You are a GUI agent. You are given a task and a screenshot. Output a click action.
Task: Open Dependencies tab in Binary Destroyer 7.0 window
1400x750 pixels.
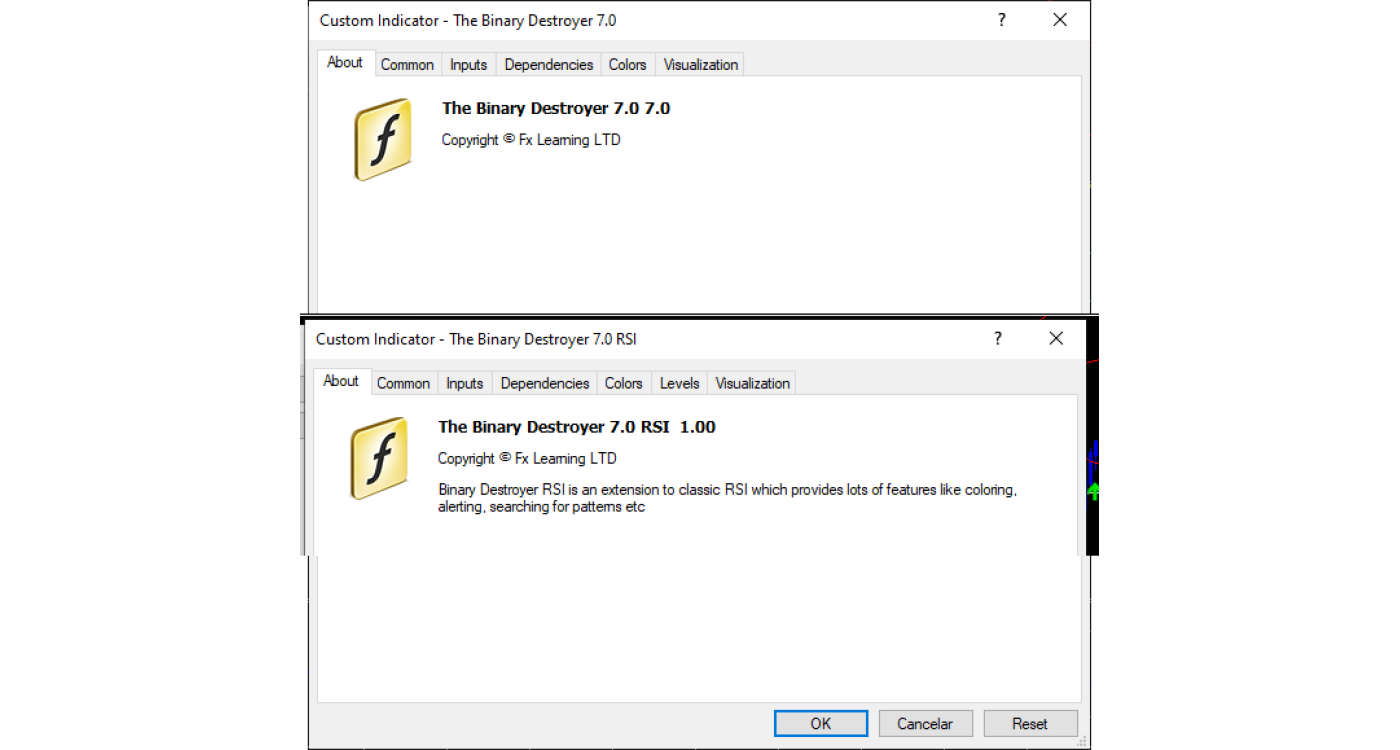click(549, 65)
